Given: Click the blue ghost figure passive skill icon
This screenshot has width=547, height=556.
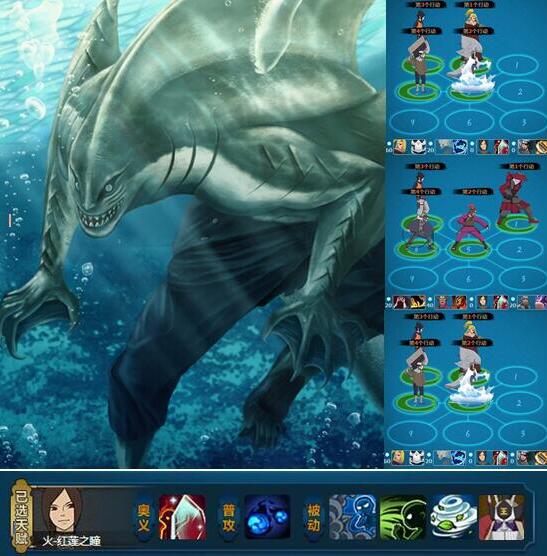Looking at the screenshot, I should point(352,517).
